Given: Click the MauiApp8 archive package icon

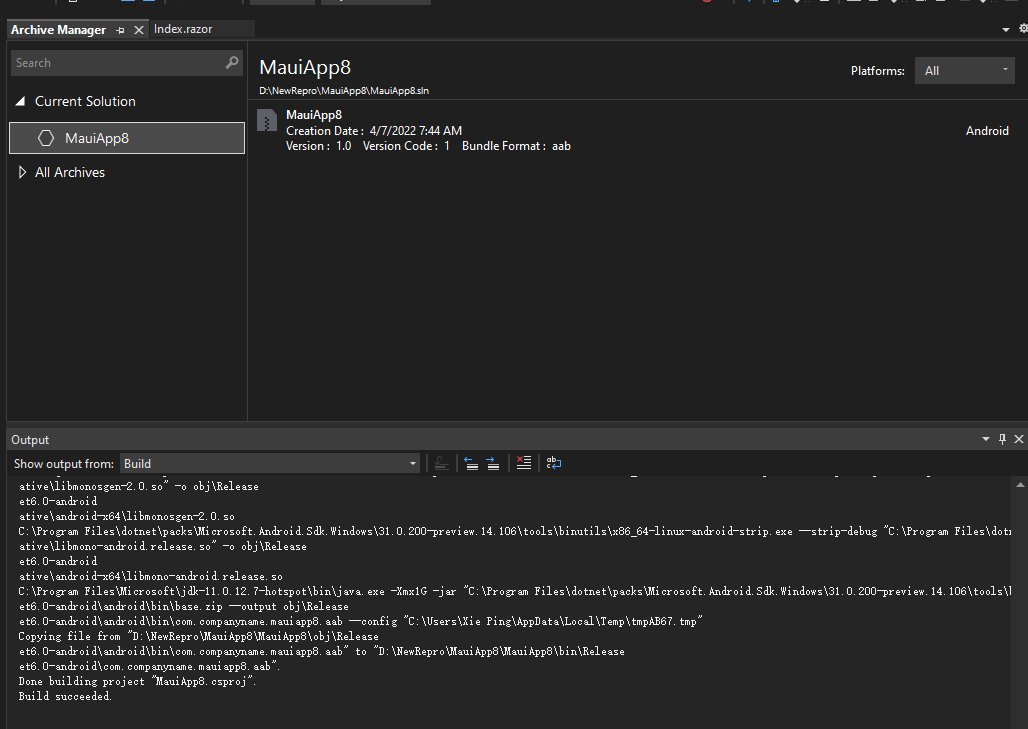Looking at the screenshot, I should point(266,120).
